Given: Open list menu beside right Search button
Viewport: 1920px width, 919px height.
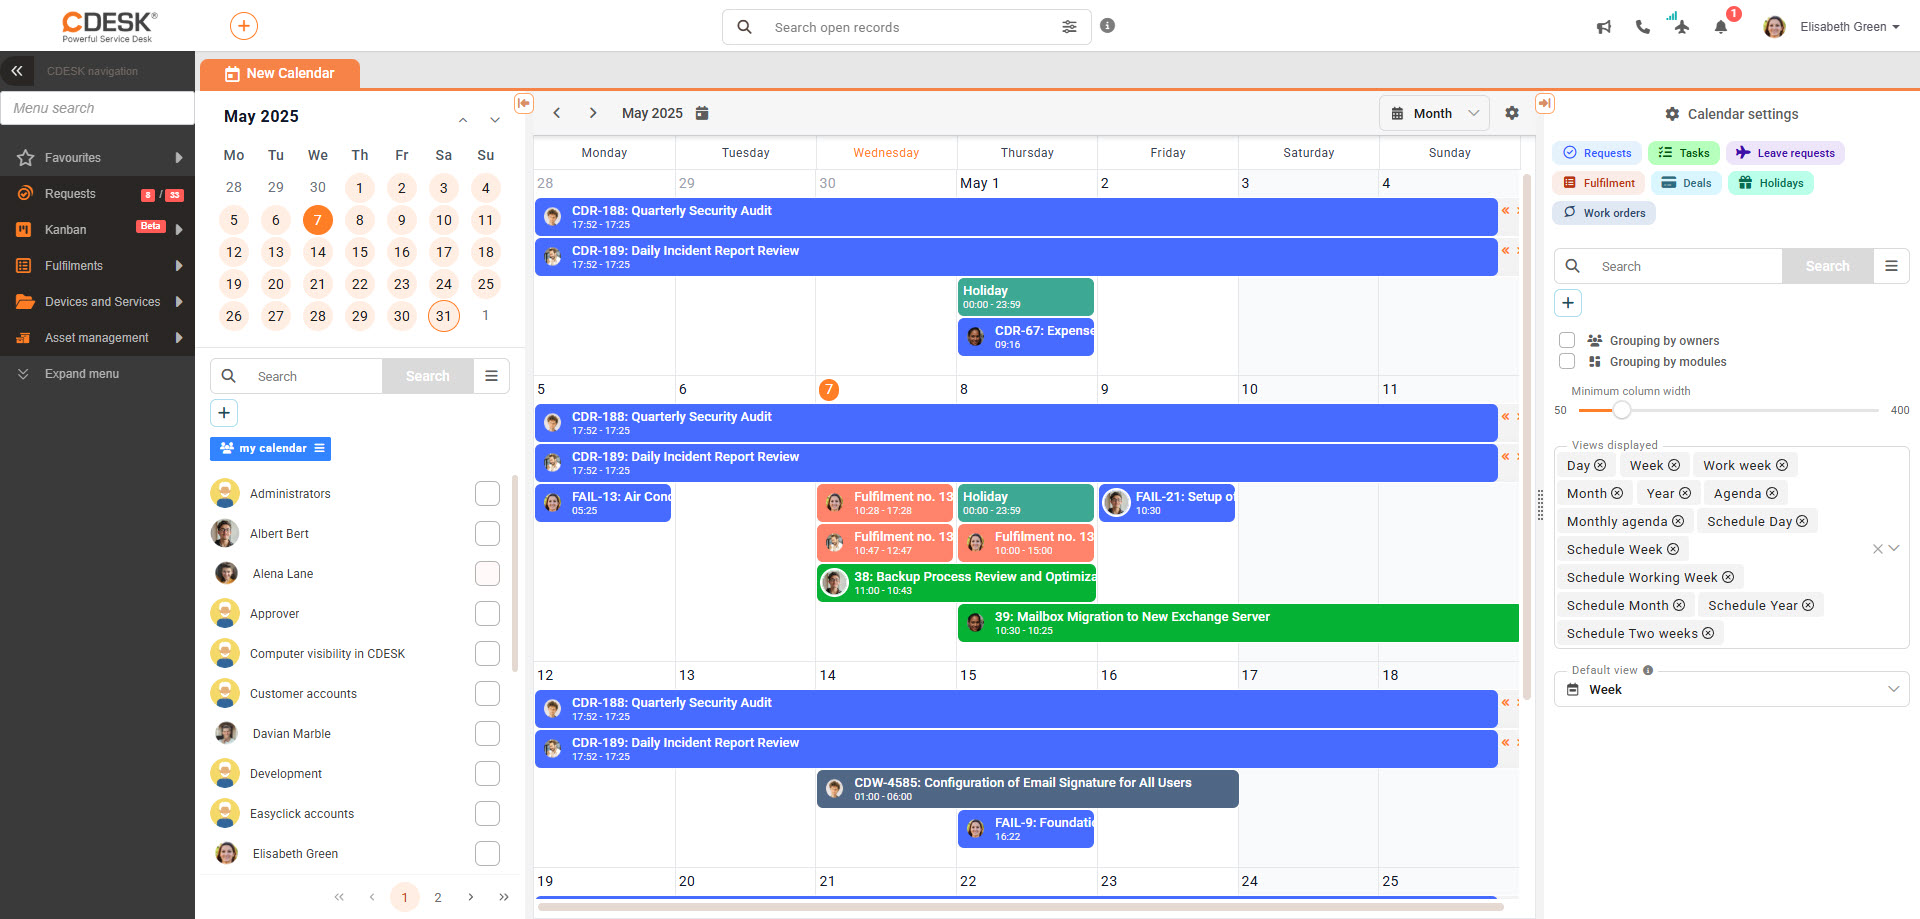Looking at the screenshot, I should coord(1891,266).
